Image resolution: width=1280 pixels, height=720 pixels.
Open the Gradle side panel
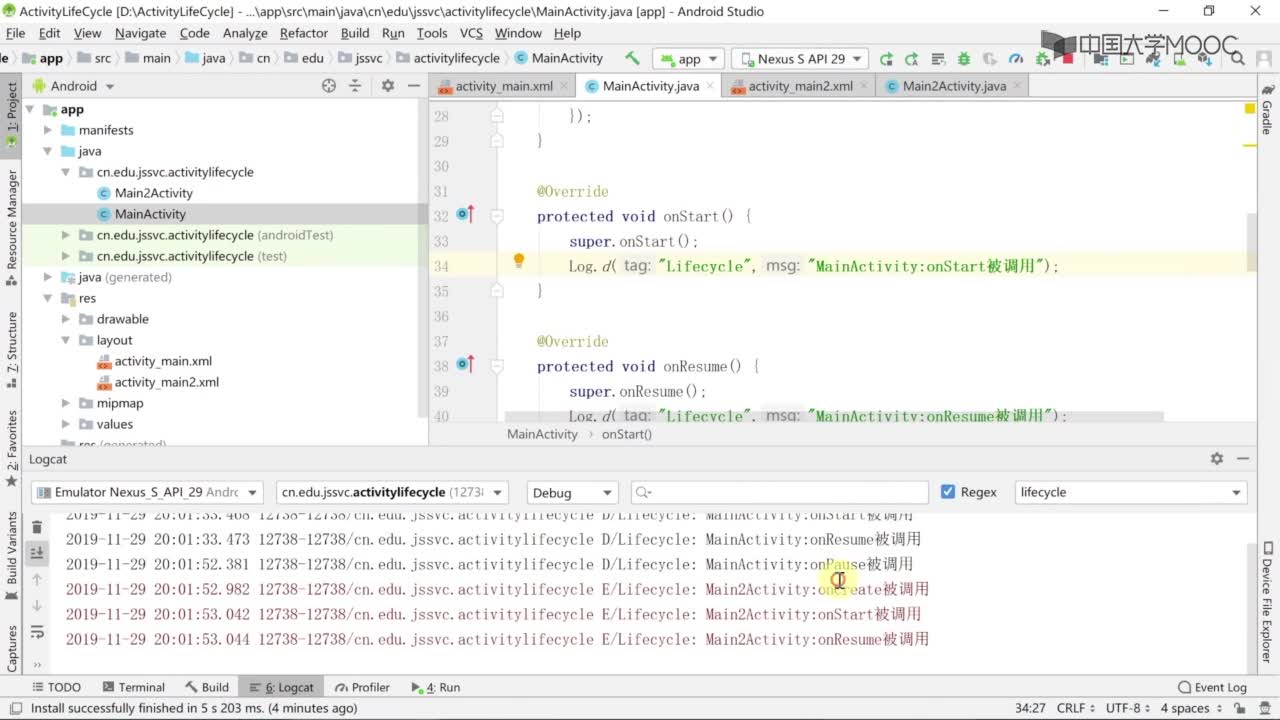coord(1267,110)
